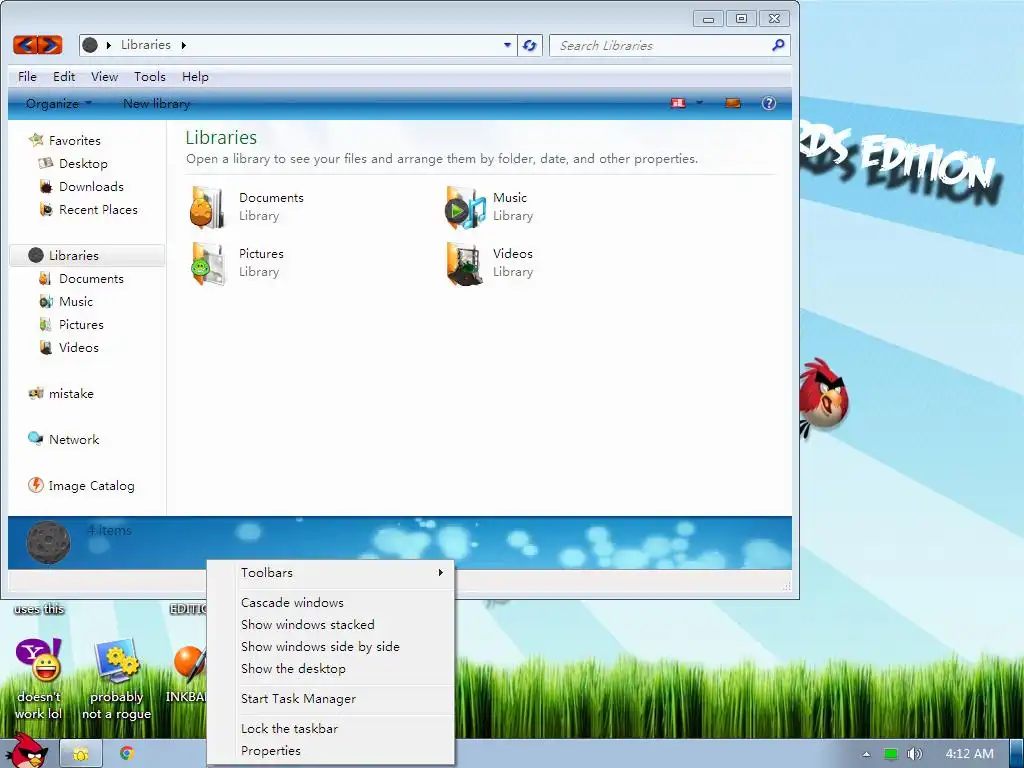Choose Cascade windows
This screenshot has height=768, width=1024.
[x=331, y=602]
